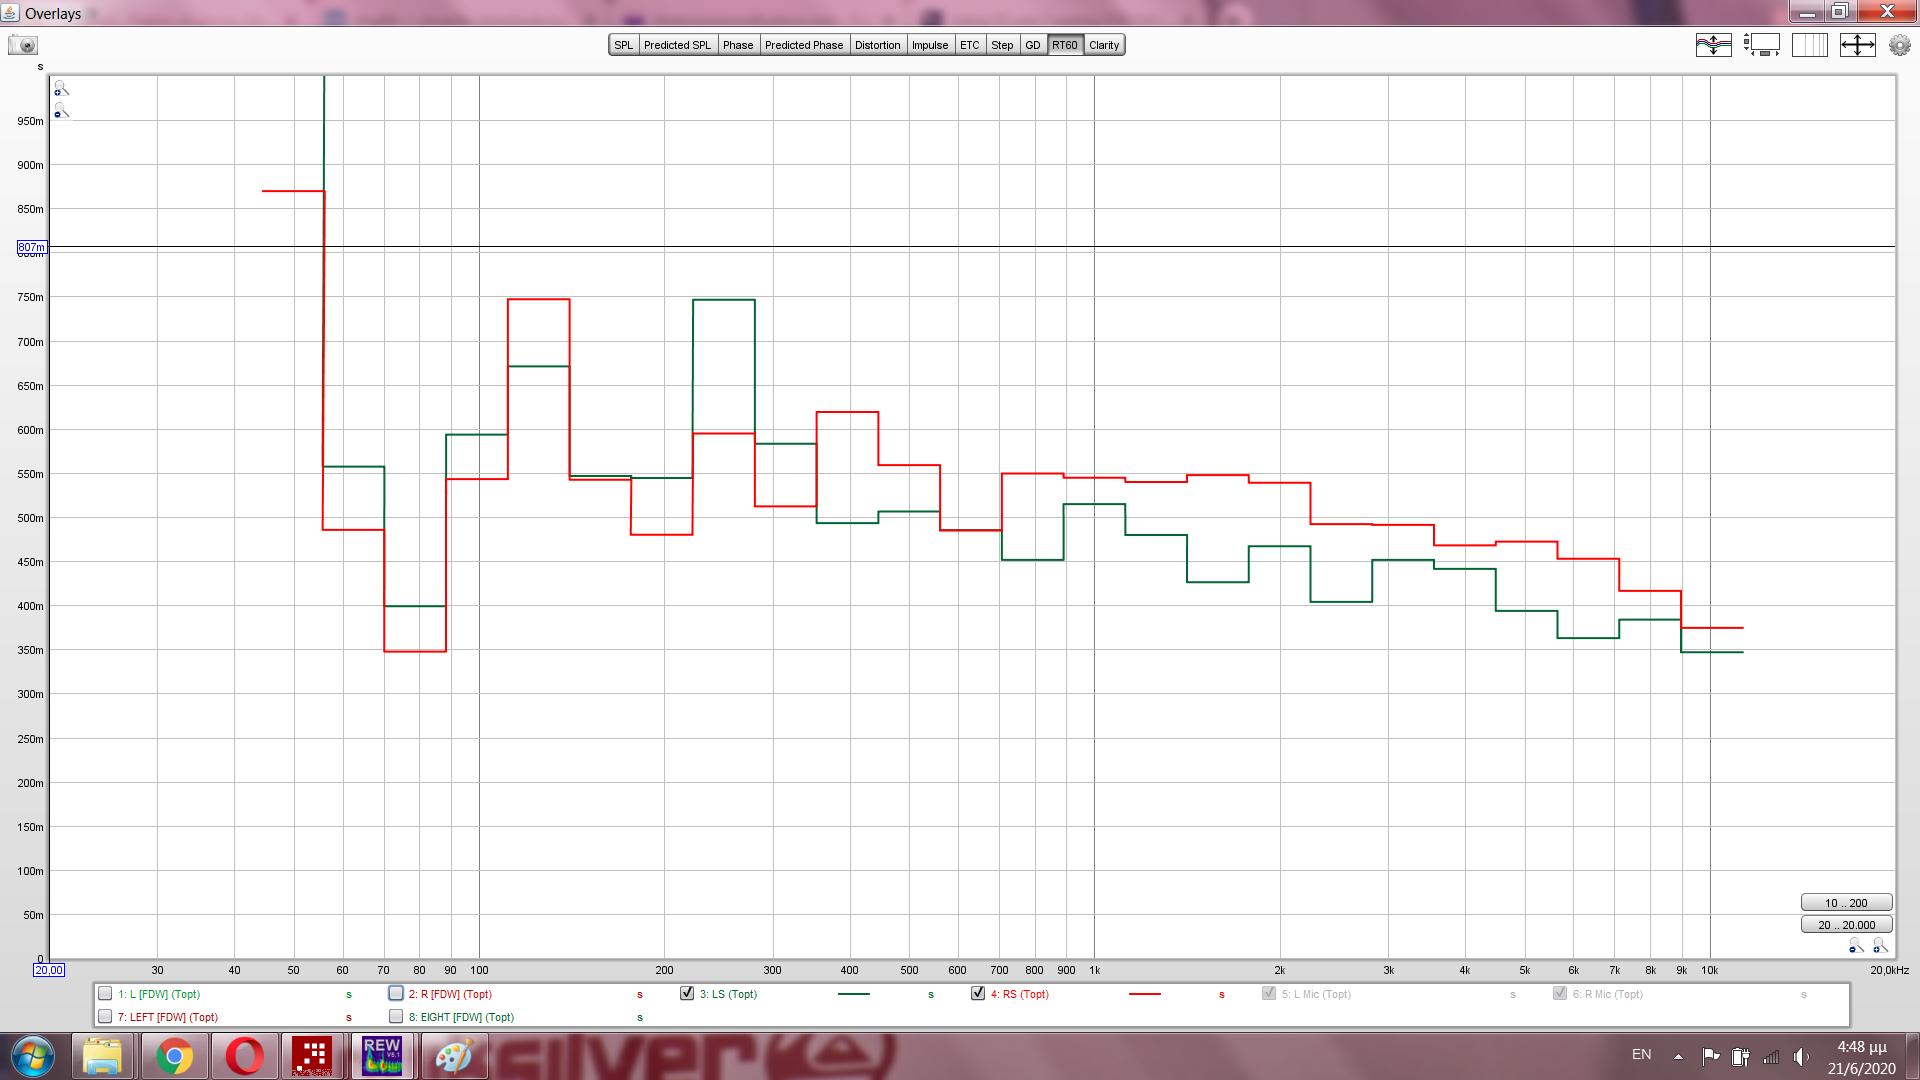Image resolution: width=1920 pixels, height=1080 pixels.
Task: Click the graph limits crossed-arrows icon
Action: [x=1857, y=45]
